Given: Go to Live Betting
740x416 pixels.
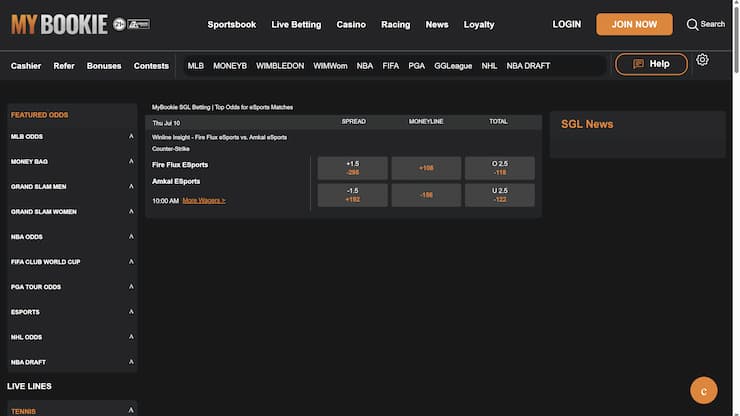Looking at the screenshot, I should pyautogui.click(x=296, y=25).
